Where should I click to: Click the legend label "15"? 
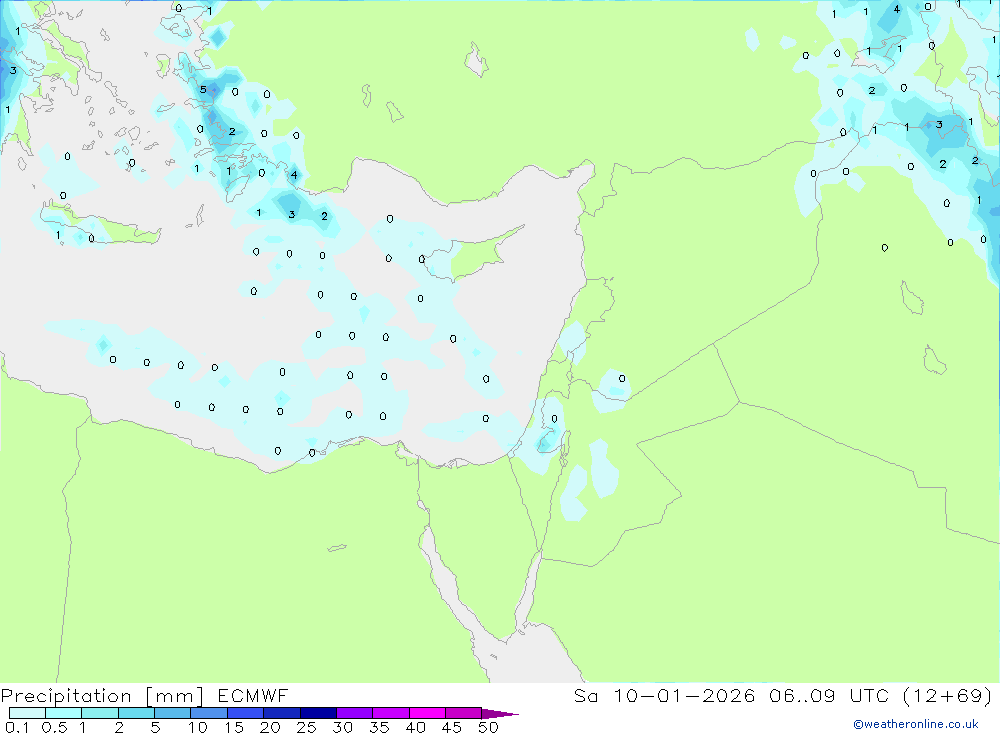point(234,727)
